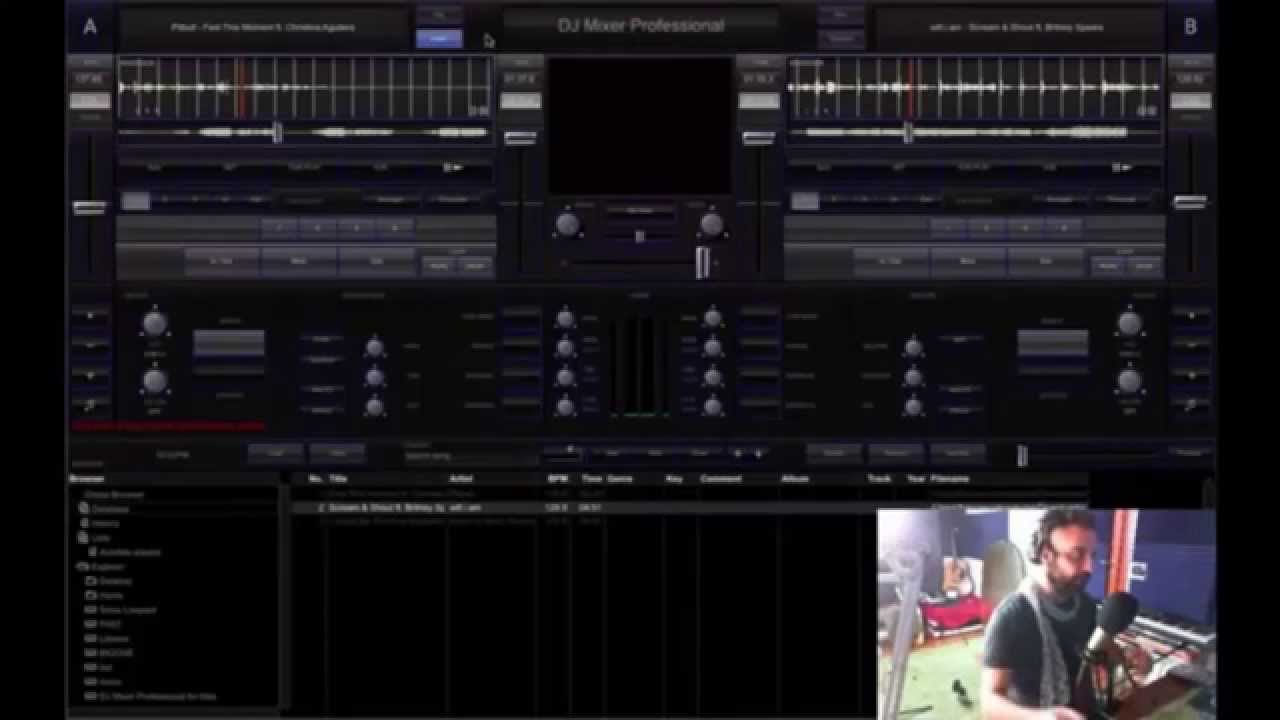Sort tracks by Album column header
Image resolution: width=1280 pixels, height=720 pixels.
[x=795, y=479]
